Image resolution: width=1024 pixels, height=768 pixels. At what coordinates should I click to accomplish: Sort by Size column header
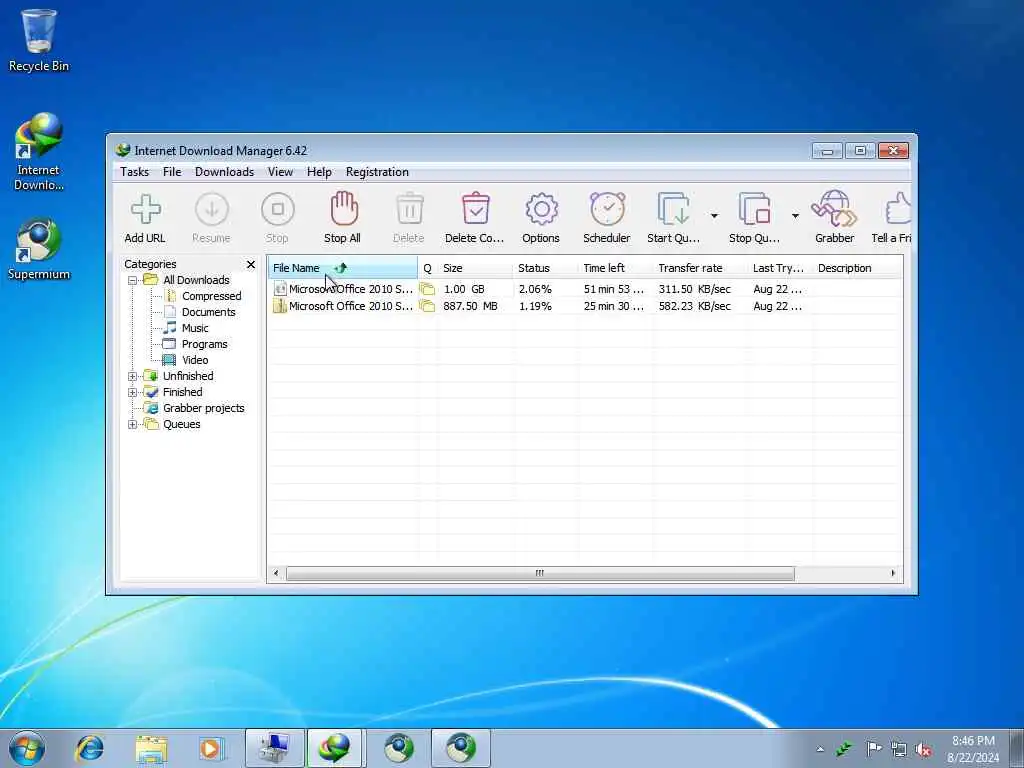click(475, 268)
